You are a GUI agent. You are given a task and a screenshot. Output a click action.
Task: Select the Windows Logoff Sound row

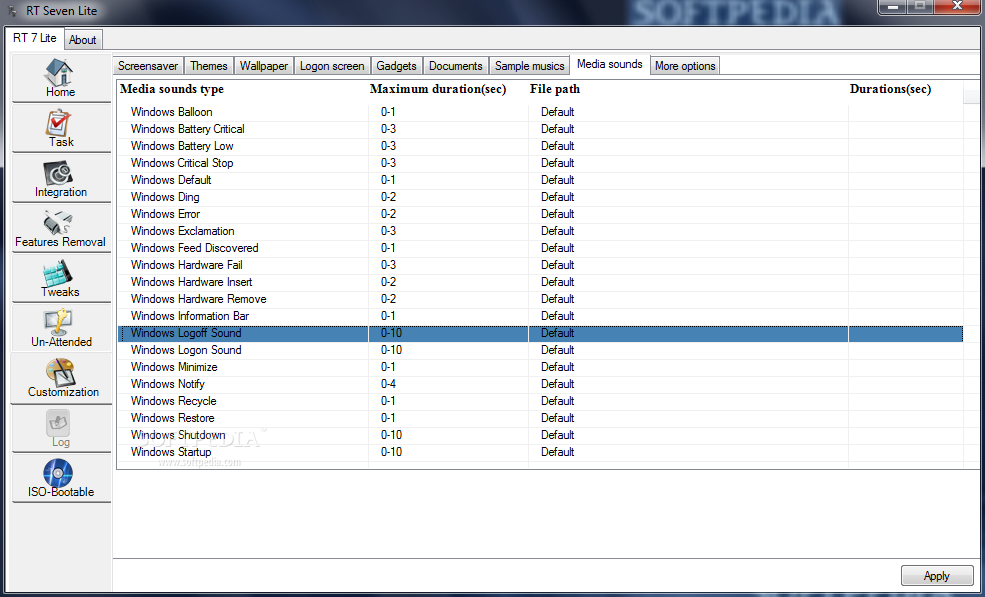540,333
